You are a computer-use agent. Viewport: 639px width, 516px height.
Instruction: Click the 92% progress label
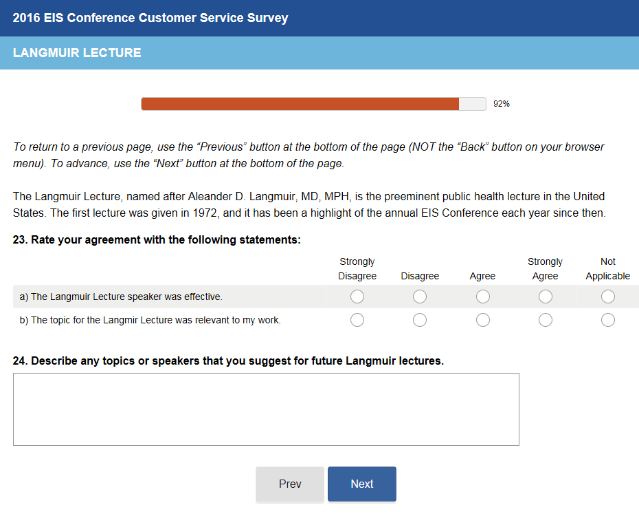pyautogui.click(x=502, y=104)
